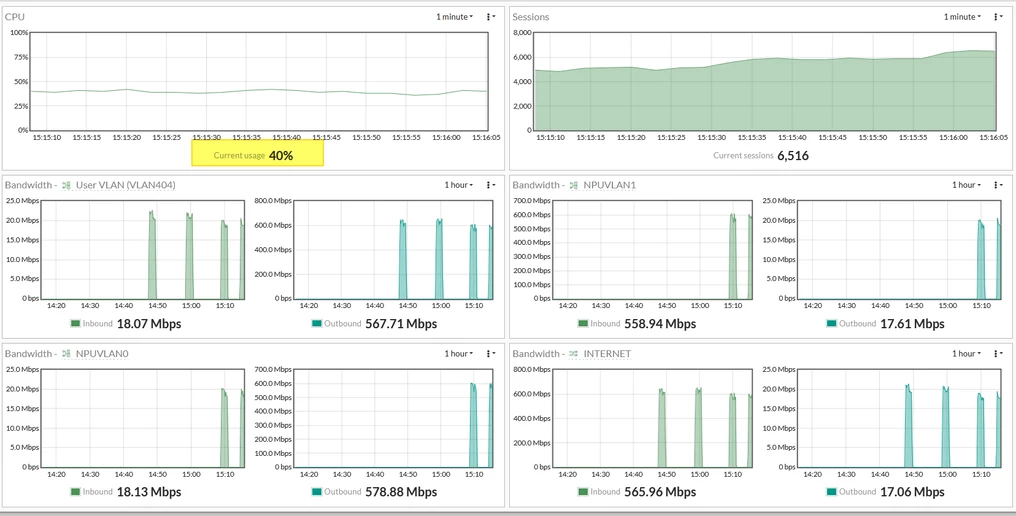
Task: Click the NPUVLAN0 Outbound legend swatch
Action: 317,492
